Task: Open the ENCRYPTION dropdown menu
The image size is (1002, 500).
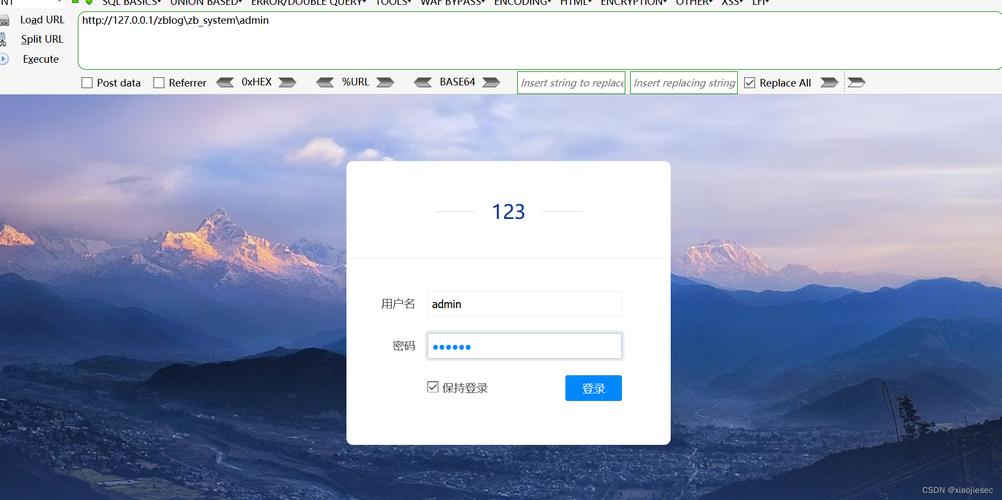Action: click(x=633, y=3)
